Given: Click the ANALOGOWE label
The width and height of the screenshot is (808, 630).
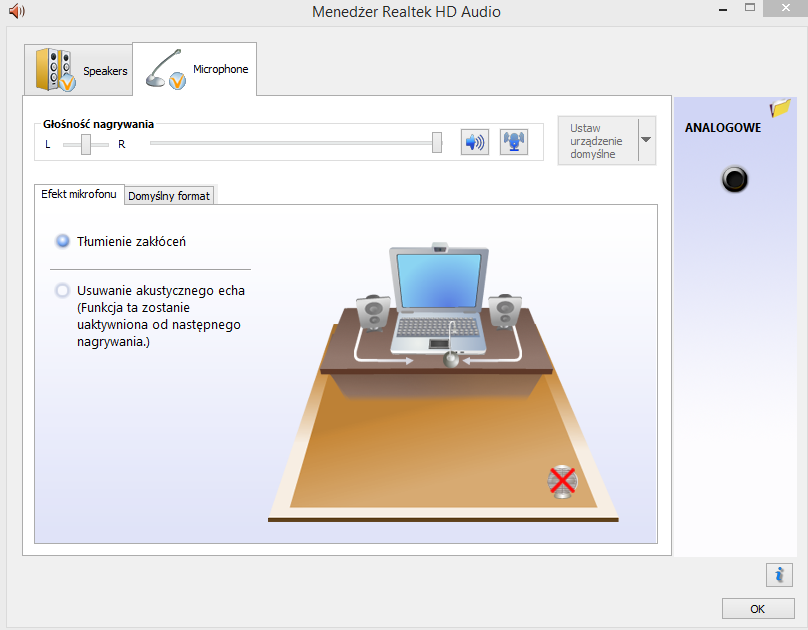Looking at the screenshot, I should point(722,128).
